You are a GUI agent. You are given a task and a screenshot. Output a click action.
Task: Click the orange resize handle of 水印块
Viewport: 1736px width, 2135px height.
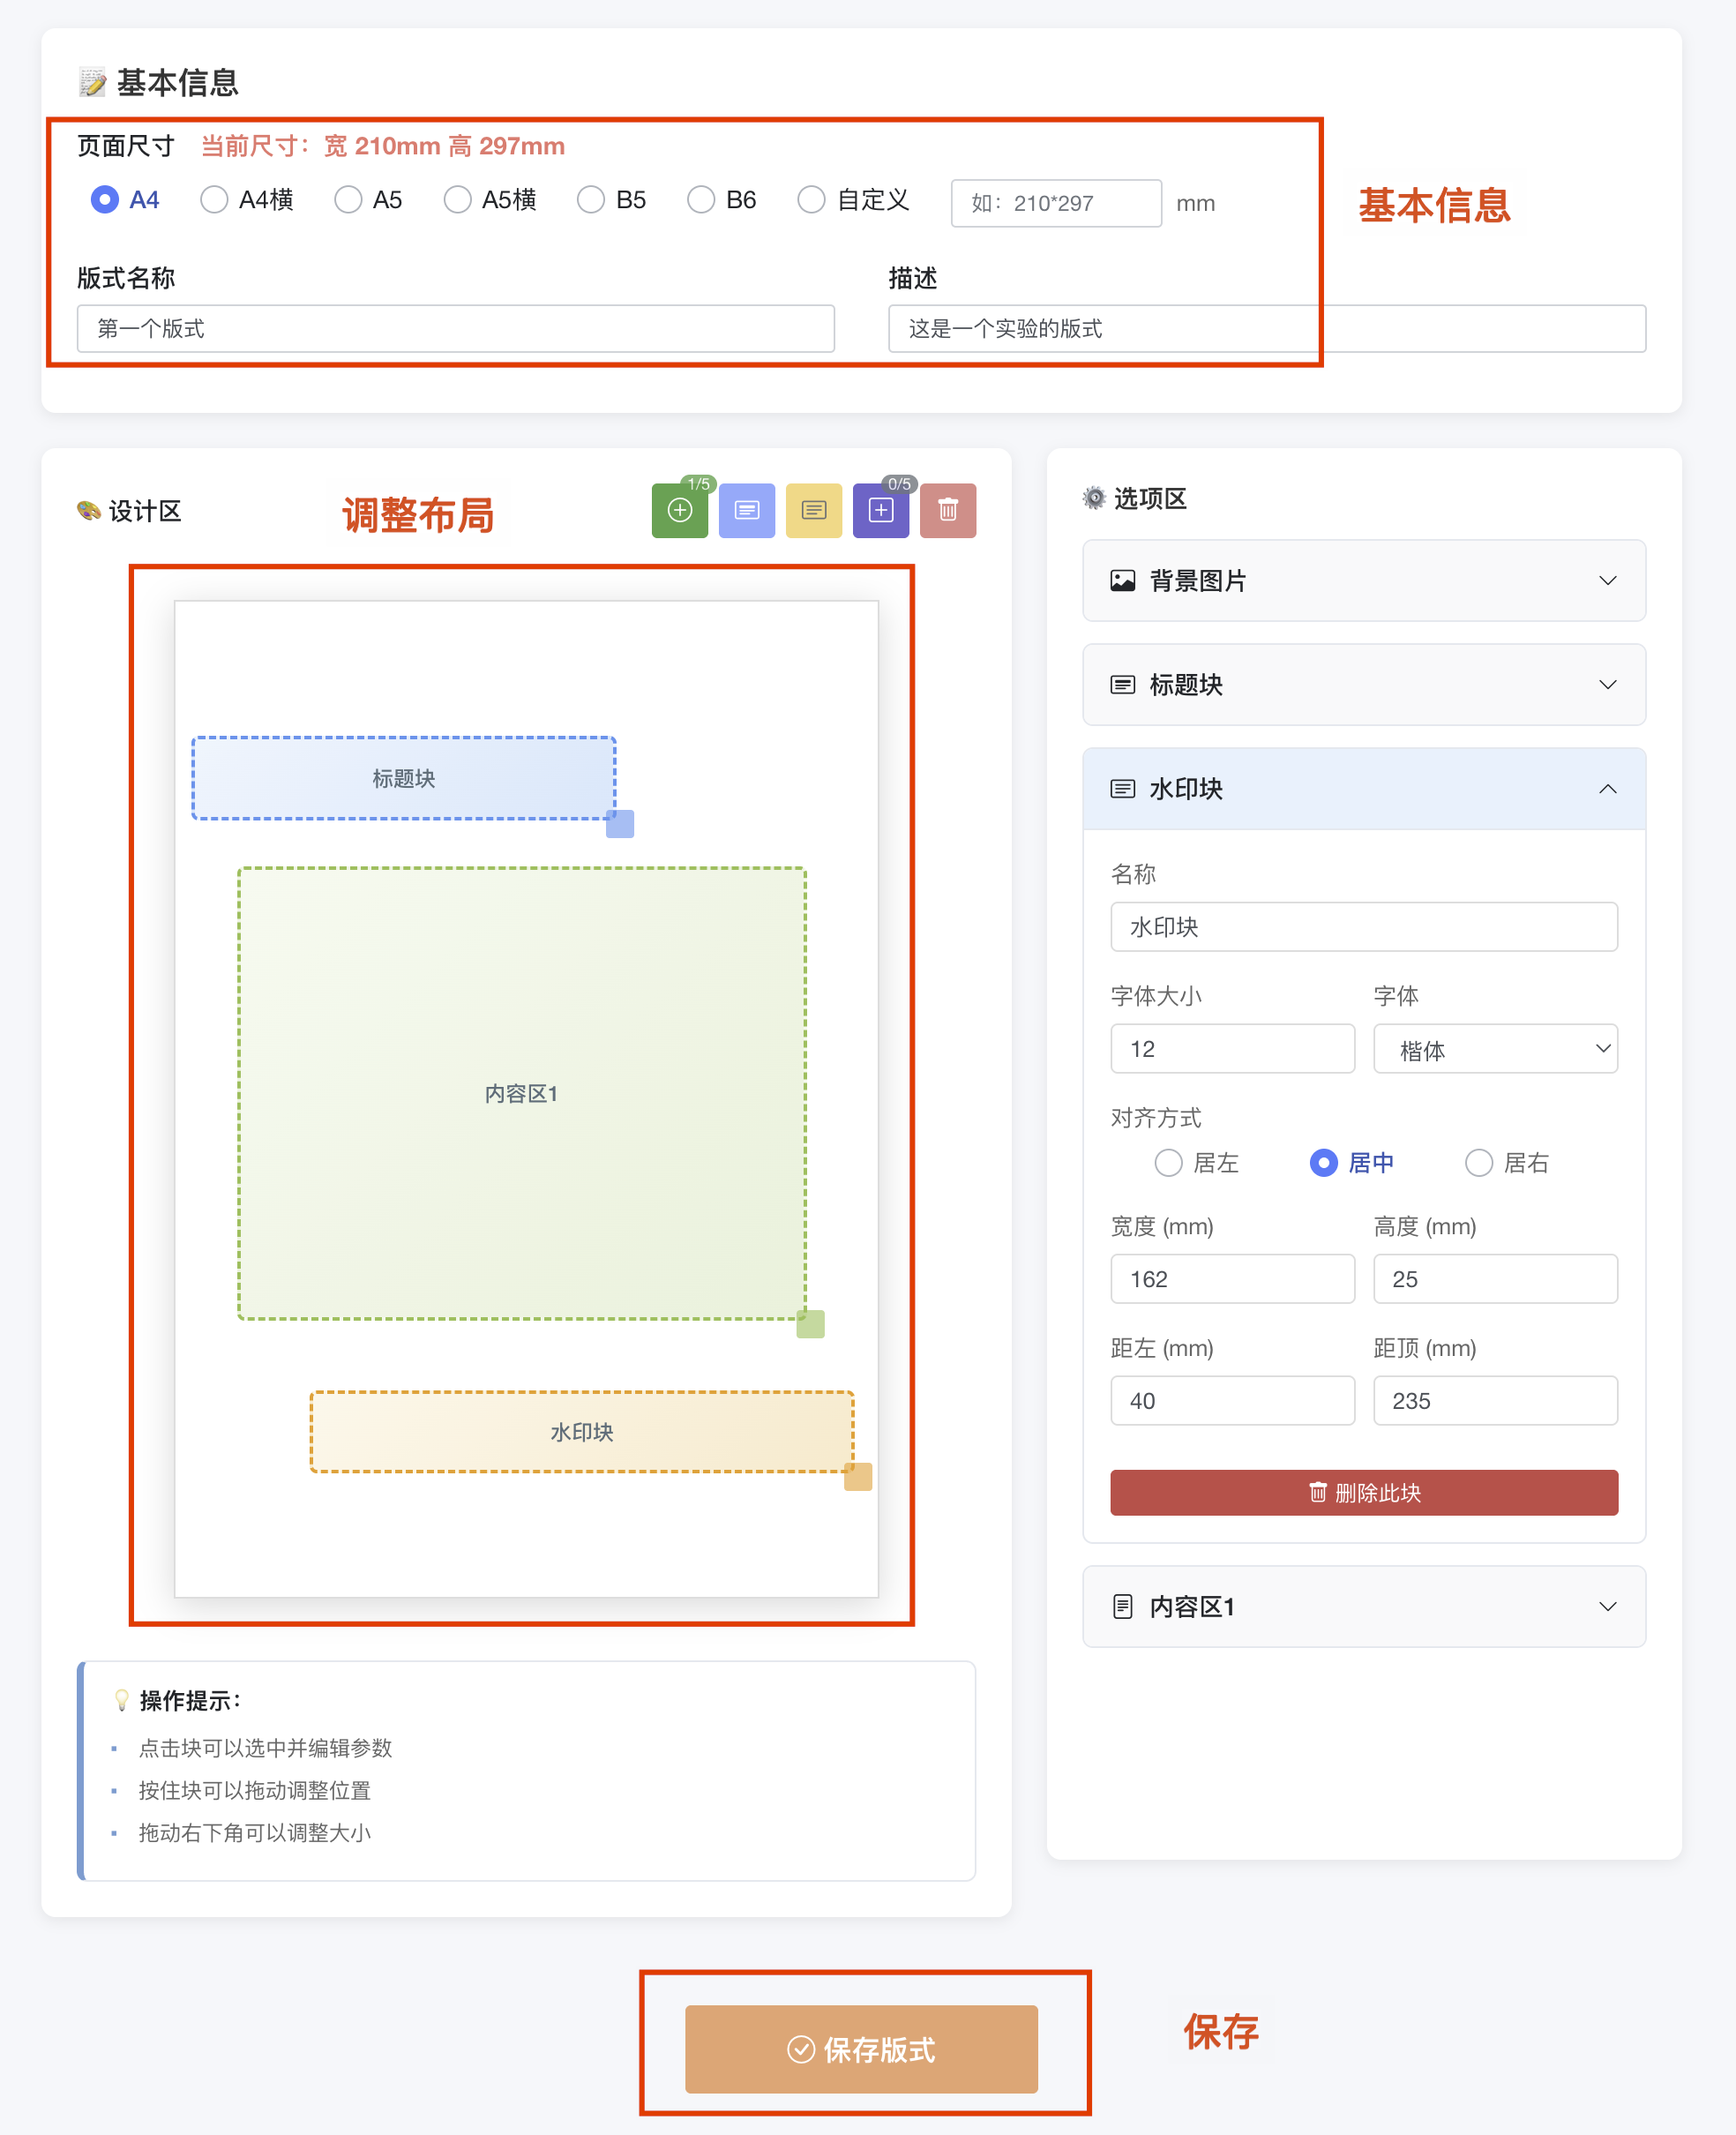coord(858,1476)
